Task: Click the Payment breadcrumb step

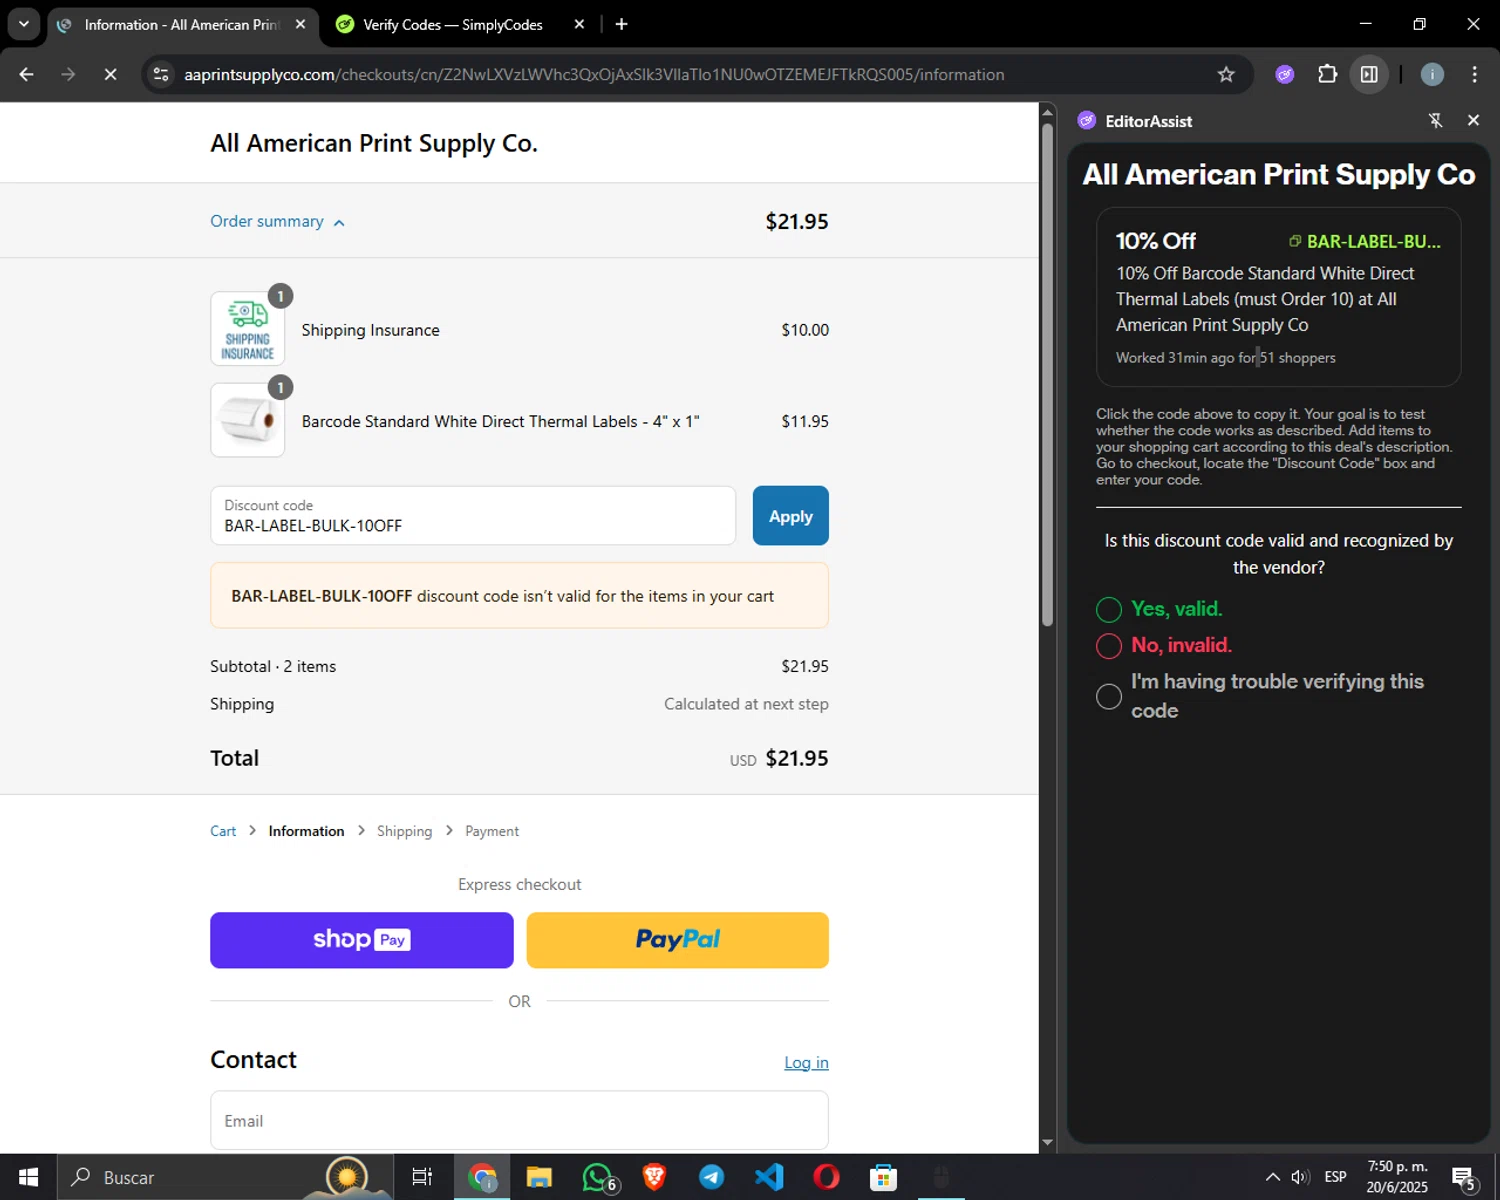Action: click(492, 831)
